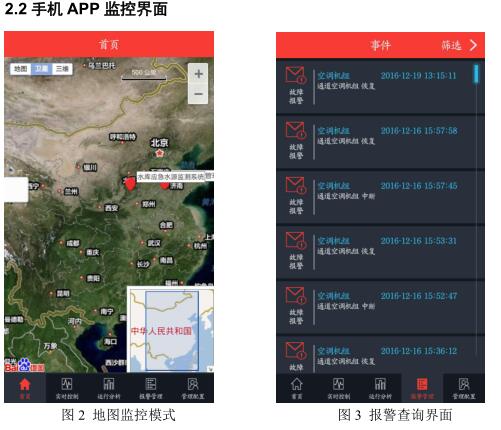
Task: Collapse the overview mini-map corner arrow
Action: [210, 369]
